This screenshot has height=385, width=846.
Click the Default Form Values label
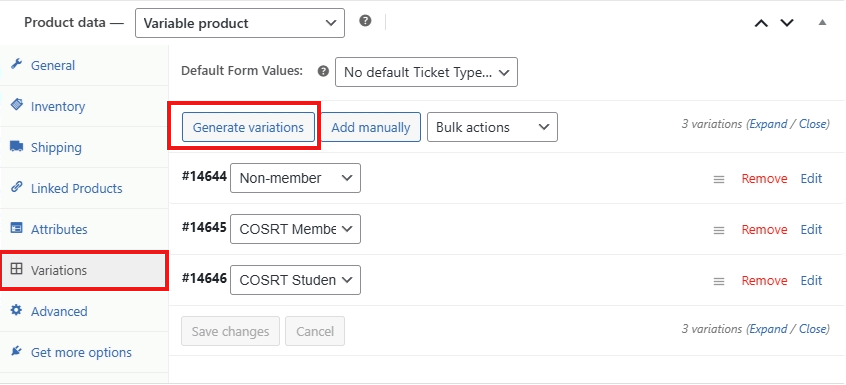(242, 71)
